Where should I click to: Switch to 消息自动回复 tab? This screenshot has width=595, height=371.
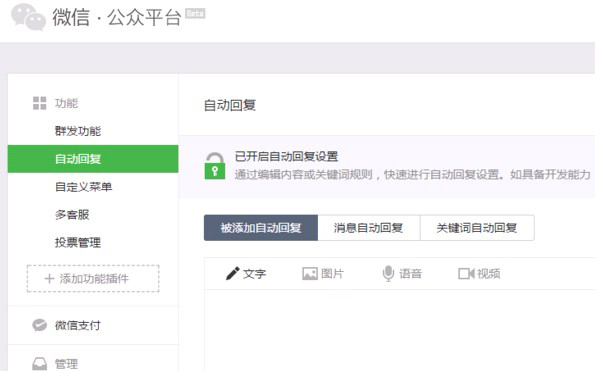368,228
